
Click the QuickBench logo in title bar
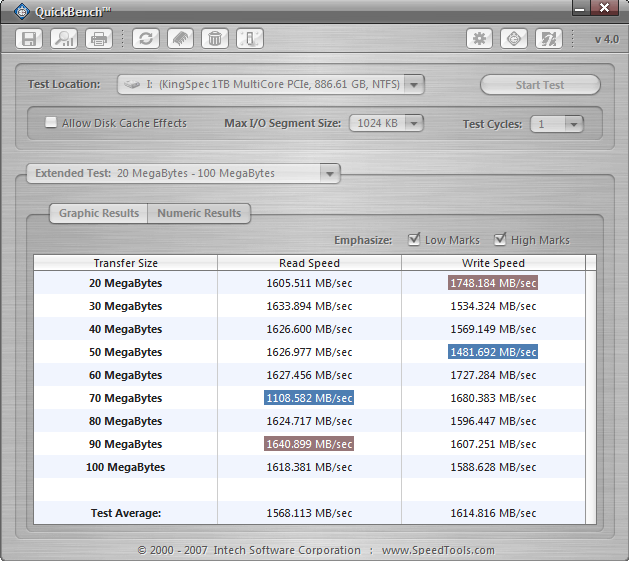point(19,11)
